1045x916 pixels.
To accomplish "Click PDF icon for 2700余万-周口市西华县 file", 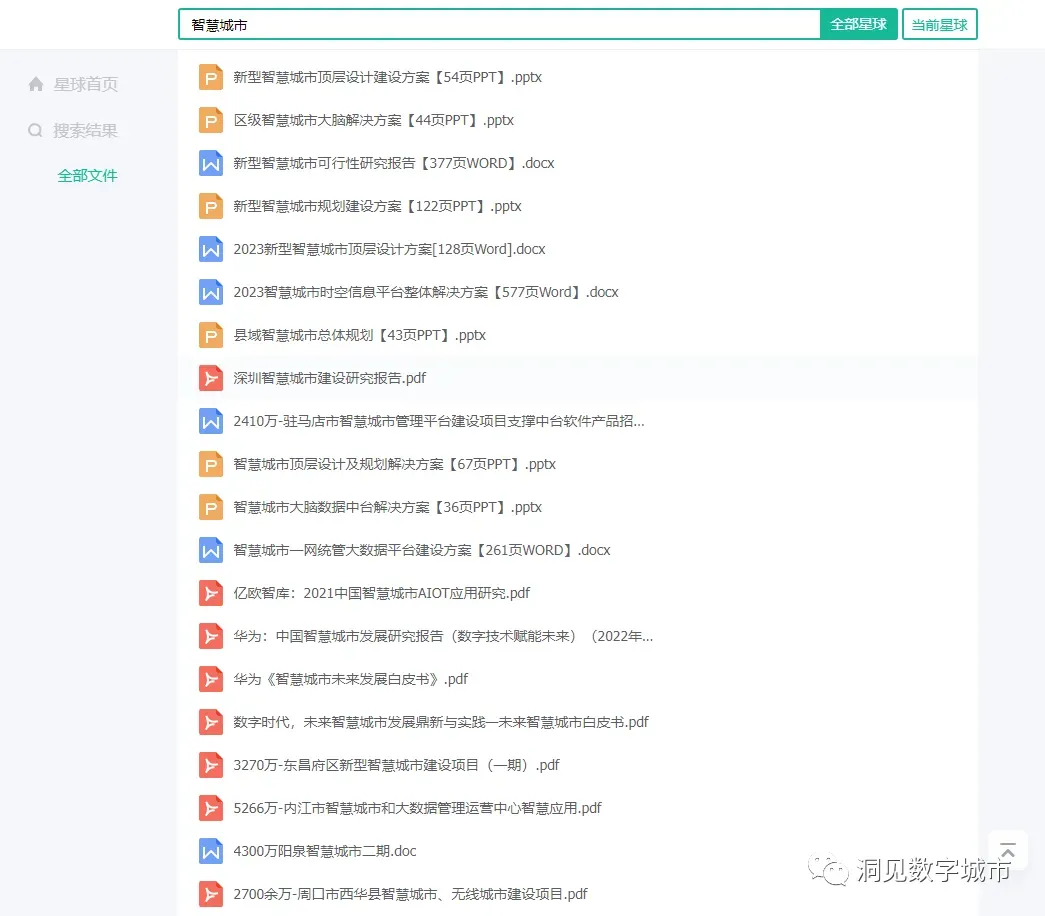I will click(211, 894).
